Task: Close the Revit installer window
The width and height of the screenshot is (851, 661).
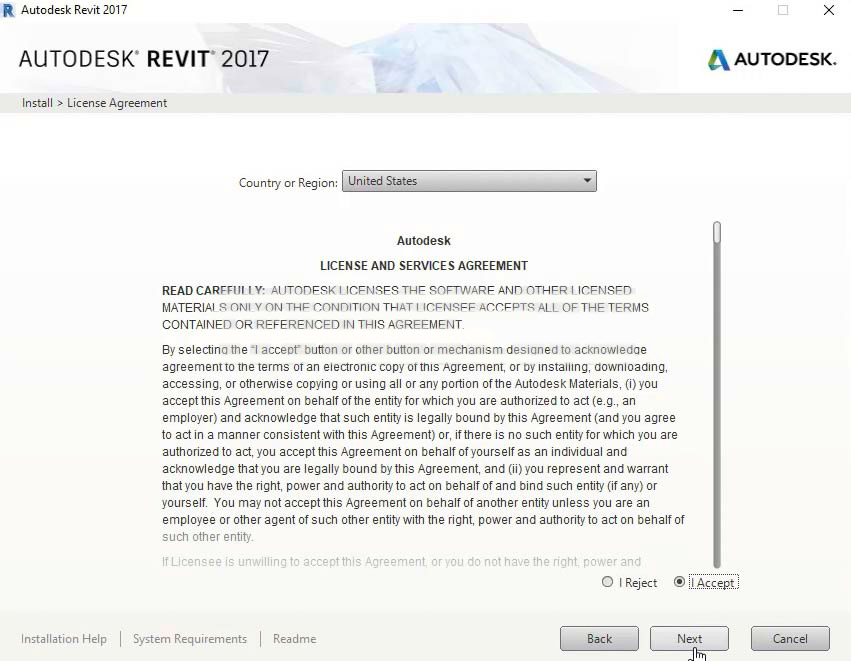Action: click(x=829, y=10)
